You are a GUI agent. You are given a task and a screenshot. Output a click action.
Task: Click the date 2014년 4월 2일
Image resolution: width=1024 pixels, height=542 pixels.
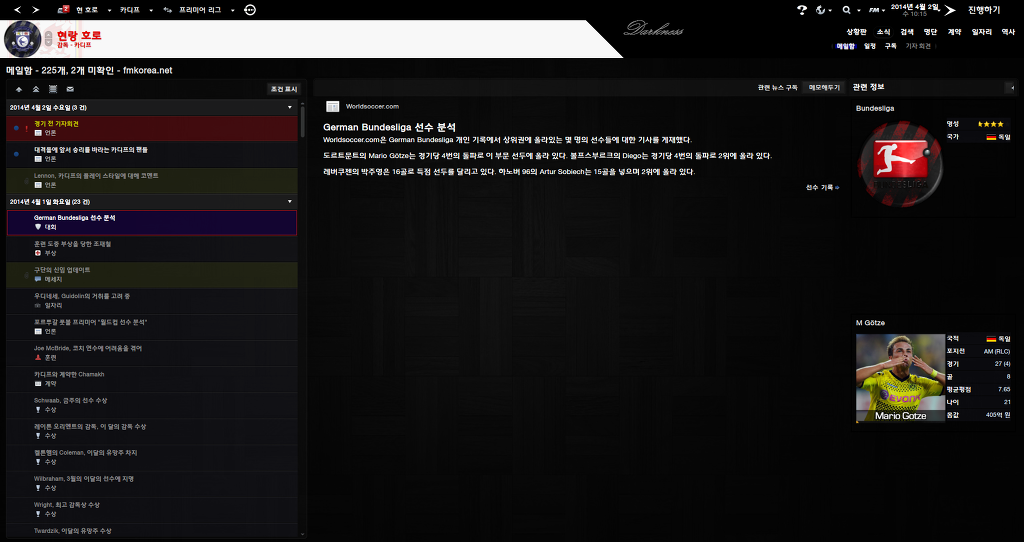915,7
